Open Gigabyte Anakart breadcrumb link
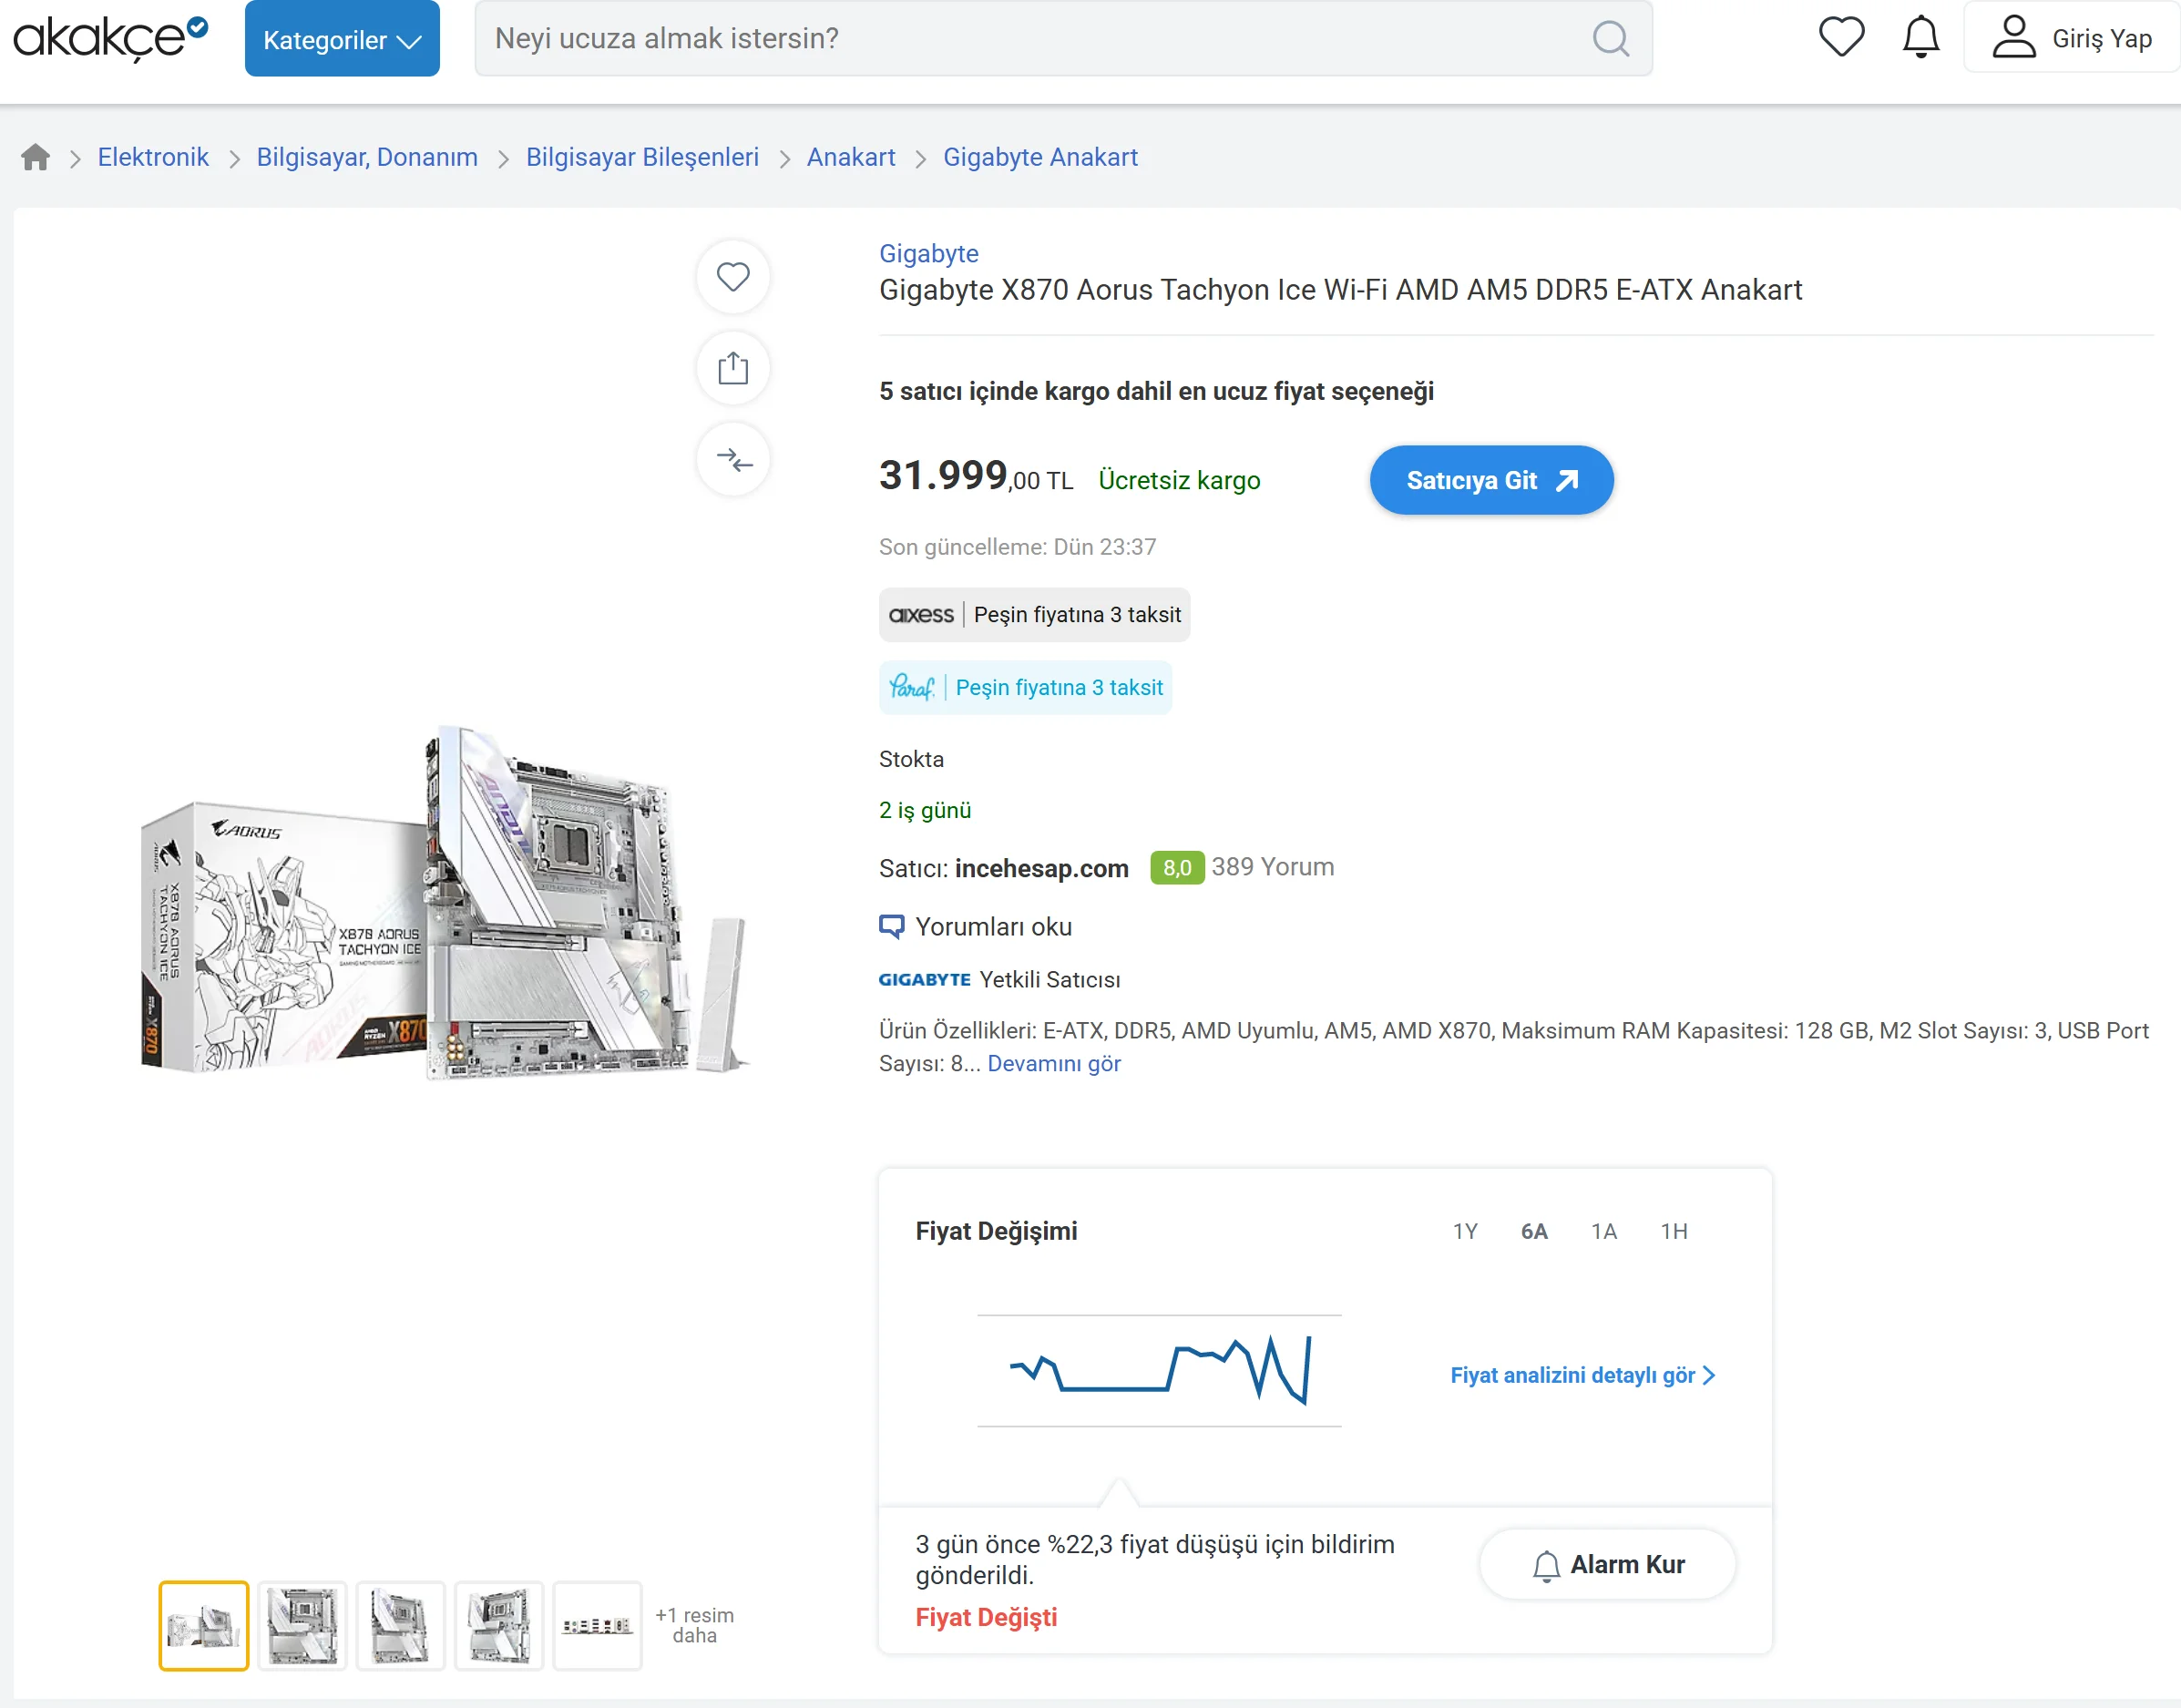This screenshot has width=2181, height=1708. pyautogui.click(x=1040, y=157)
